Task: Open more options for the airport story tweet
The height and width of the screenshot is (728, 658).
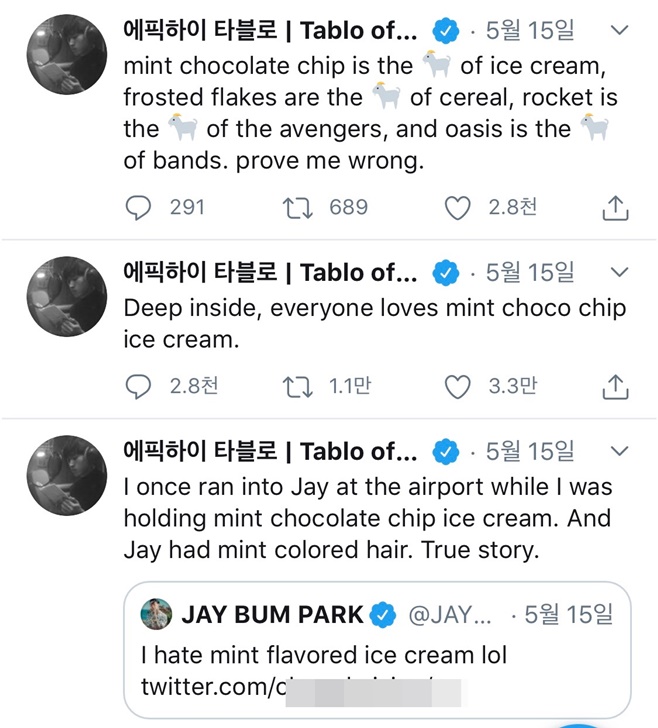Action: point(619,451)
